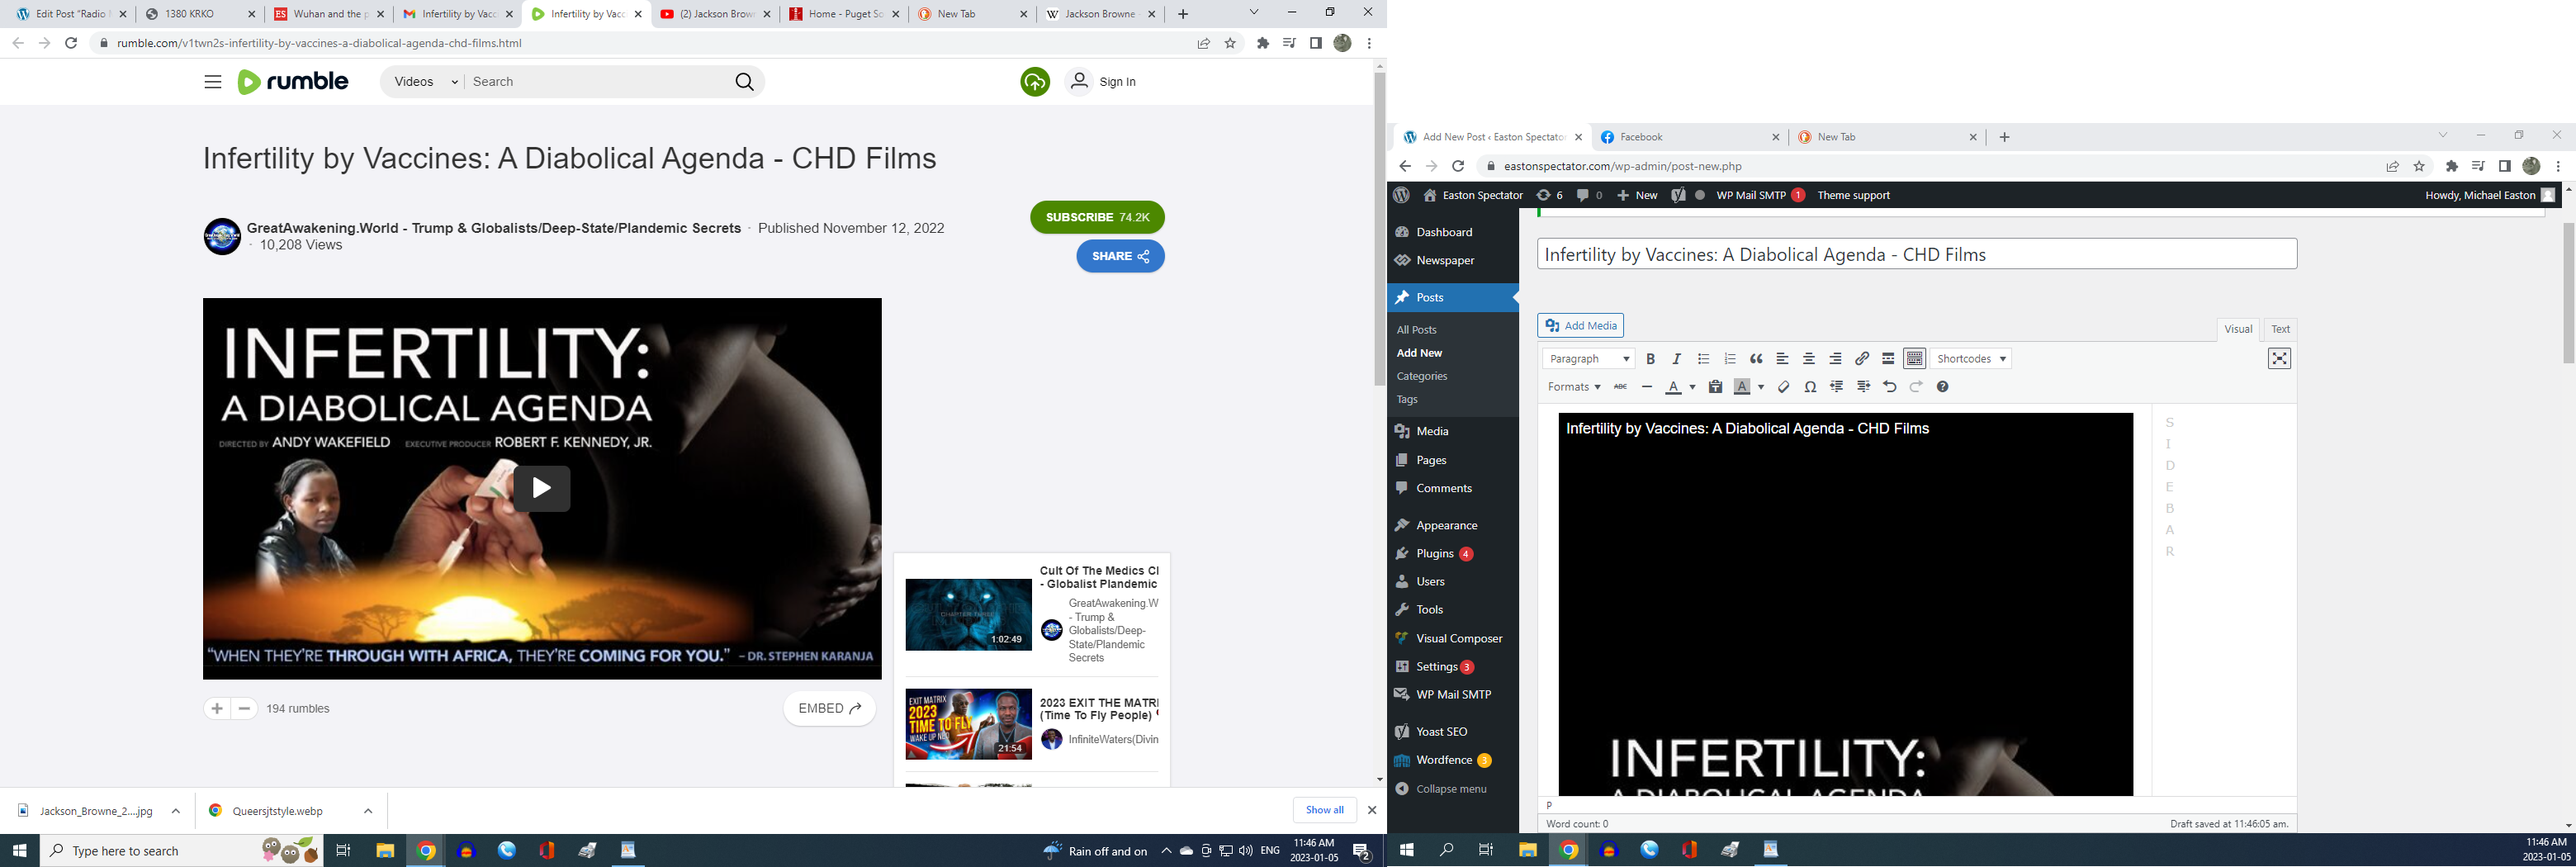Toggle bold formatting in the editor

click(1650, 359)
